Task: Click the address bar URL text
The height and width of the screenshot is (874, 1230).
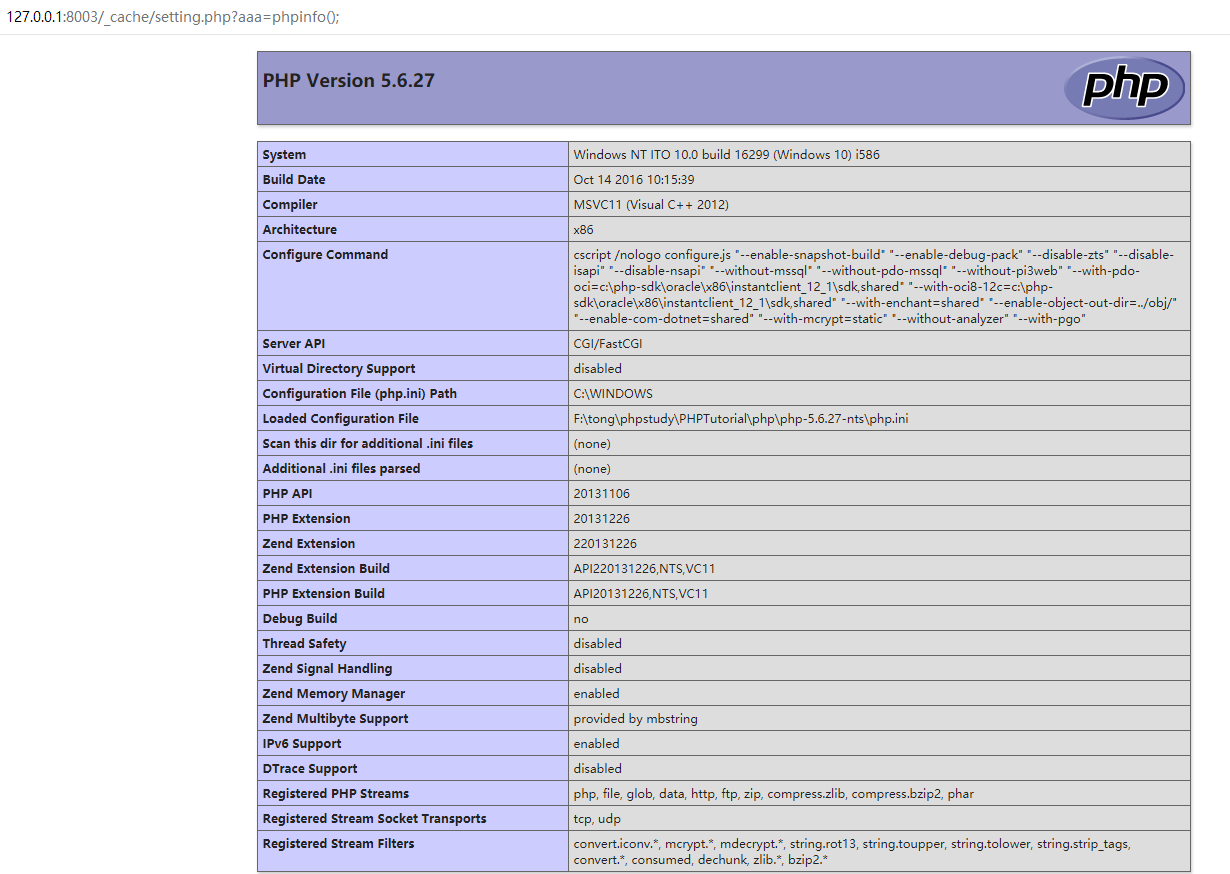Action: coord(173,17)
